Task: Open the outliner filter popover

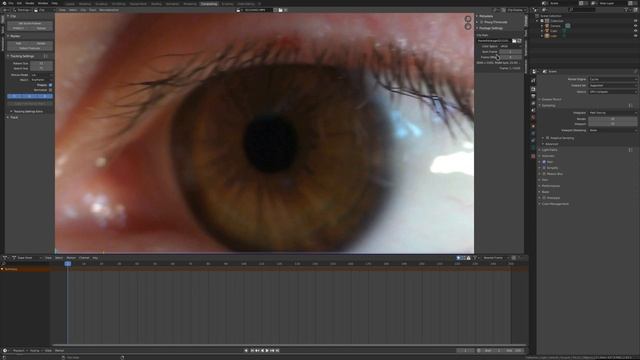Action: 627,10
